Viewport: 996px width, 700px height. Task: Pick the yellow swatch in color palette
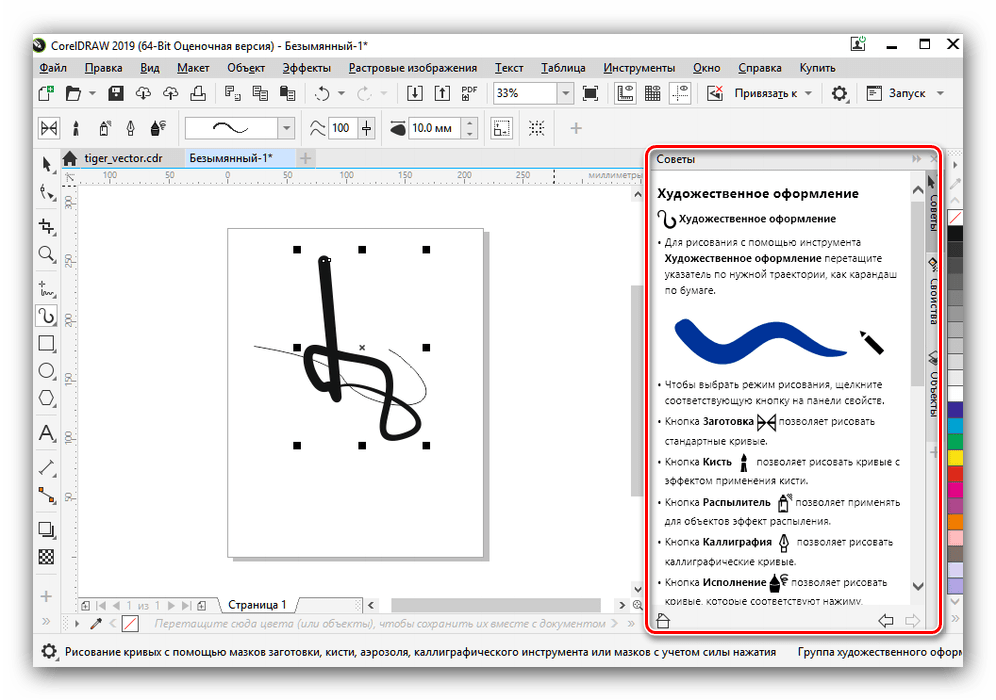tap(955, 457)
